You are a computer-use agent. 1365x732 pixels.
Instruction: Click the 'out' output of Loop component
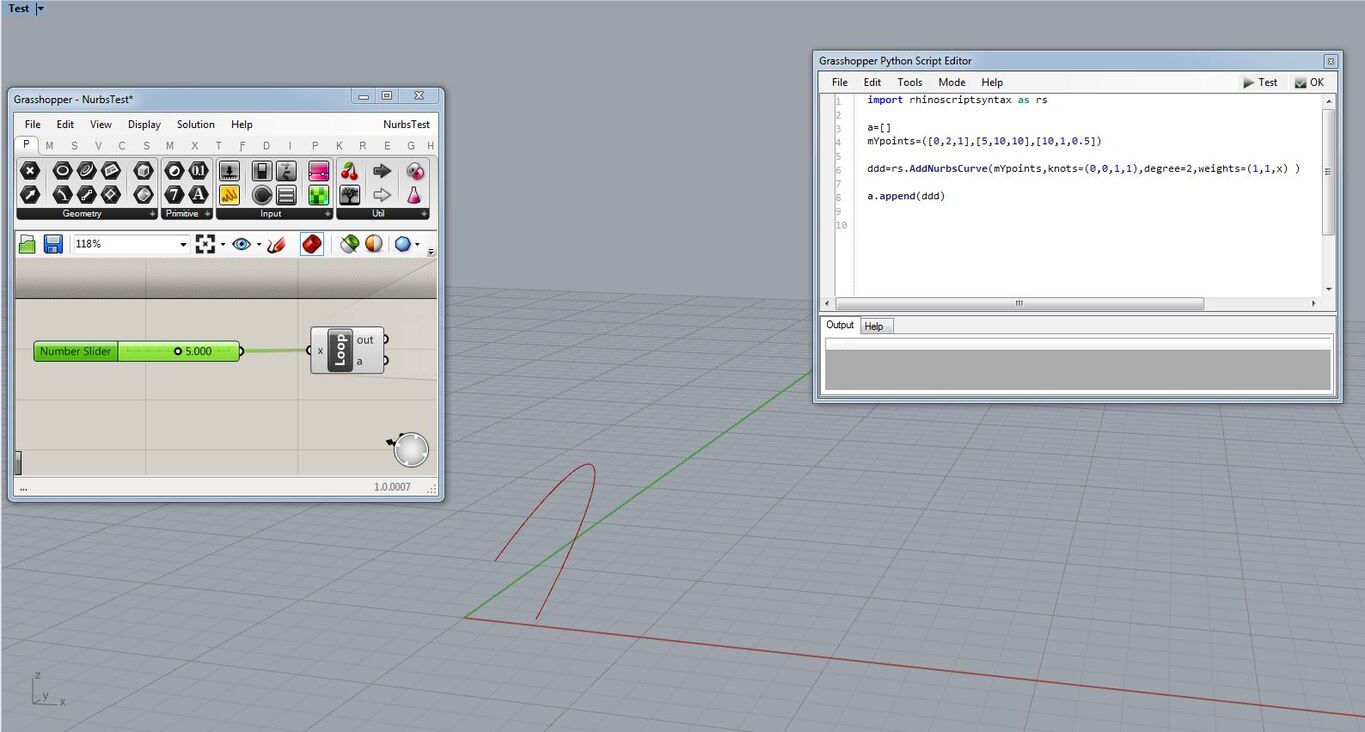tap(365, 340)
